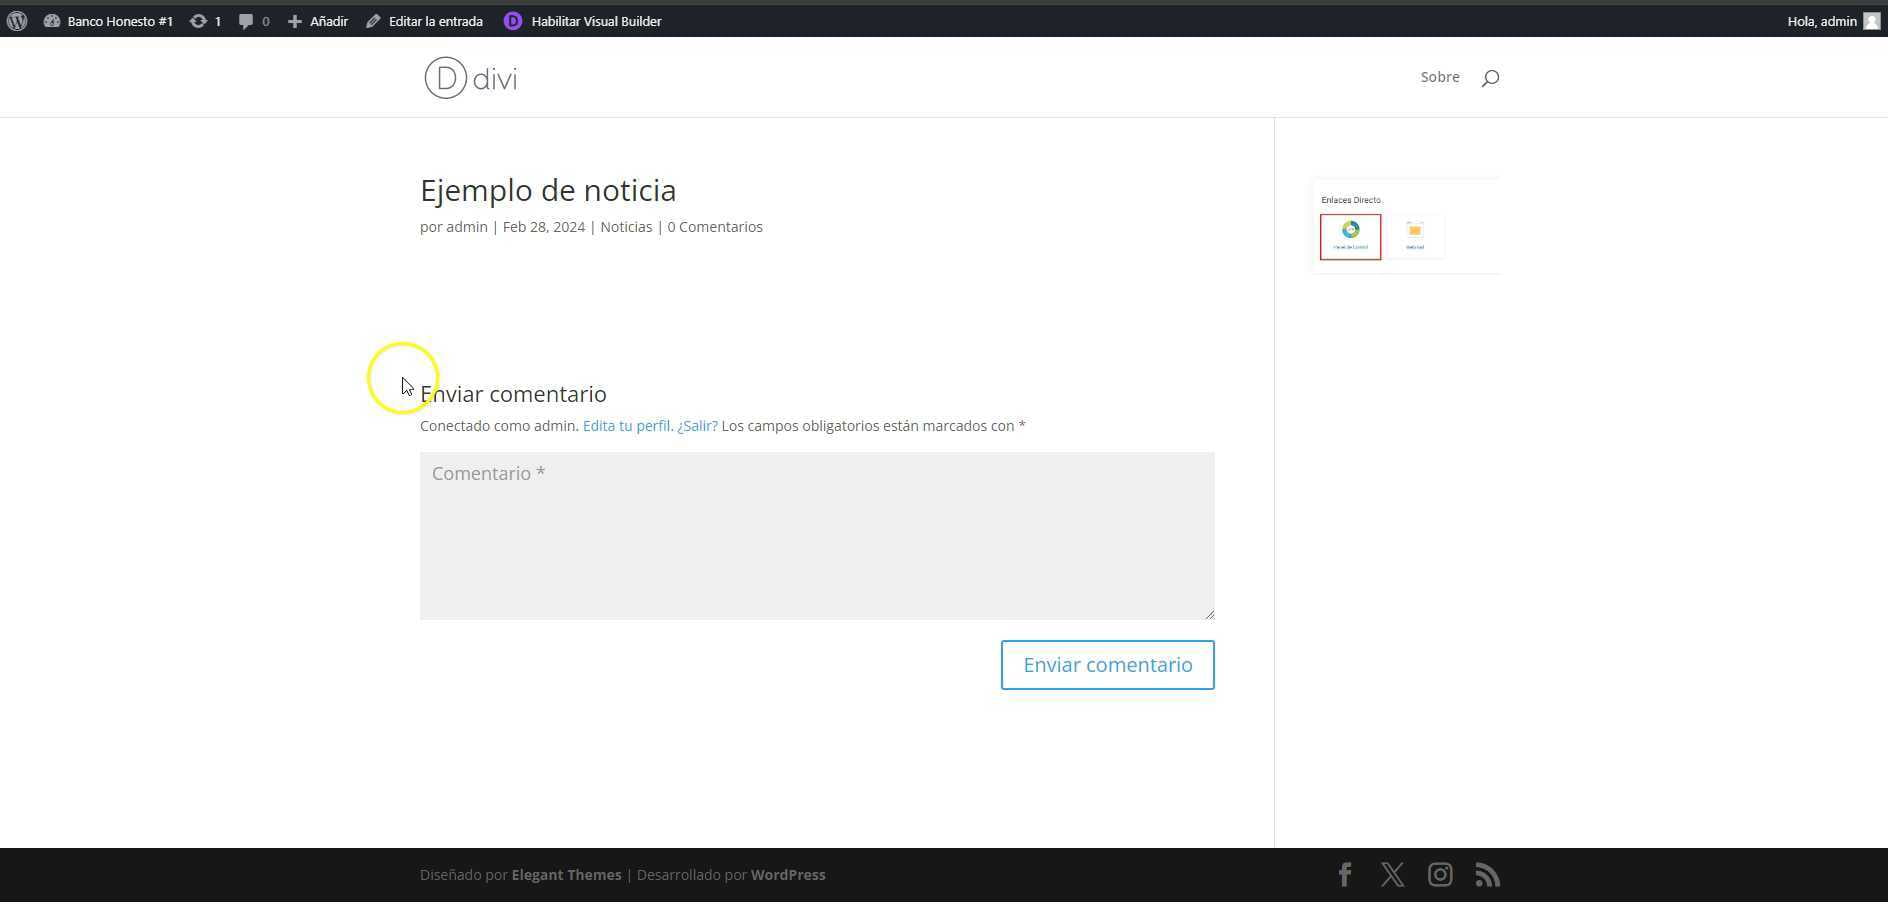Viewport: 1888px width, 922px height.
Task: Open the Banco Honesto #1 site menu
Action: coord(109,21)
